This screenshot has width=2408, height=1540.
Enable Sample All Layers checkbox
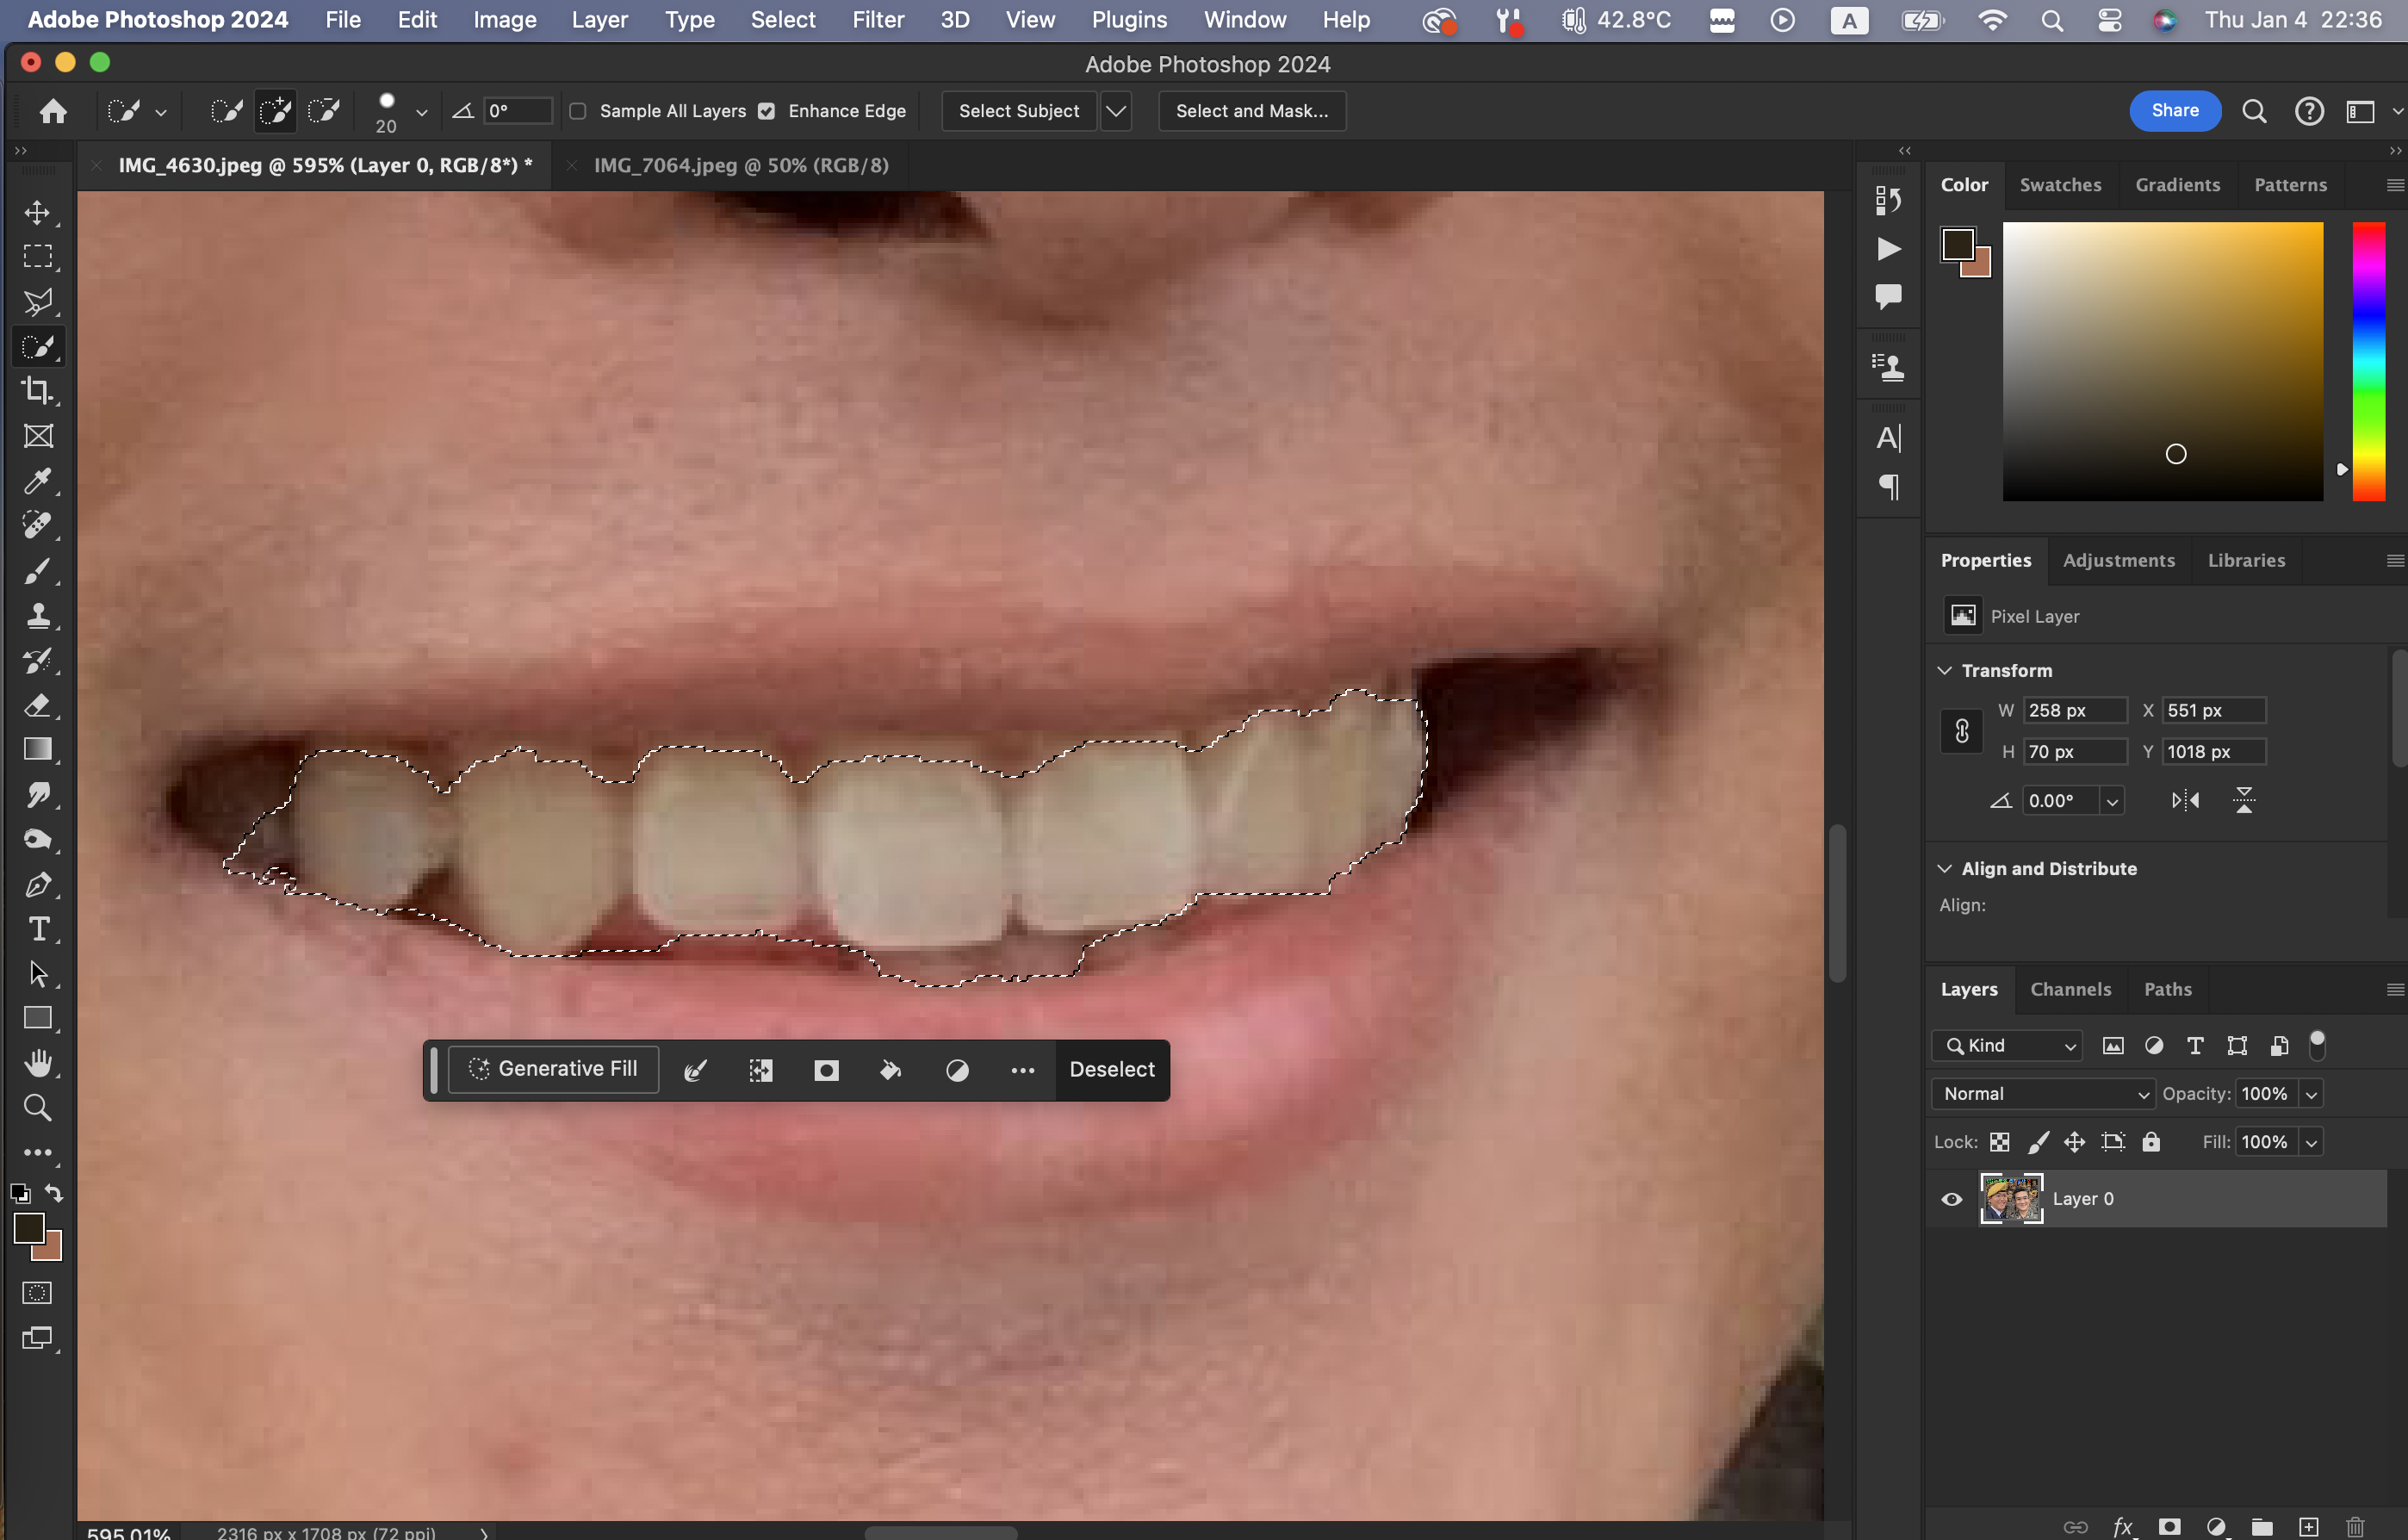point(578,111)
